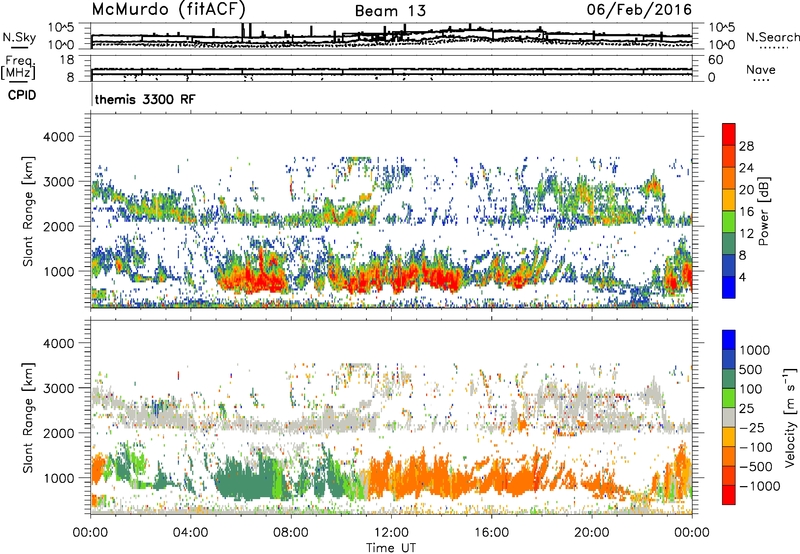Screen dimensions: 800x554
Task: Click the "Slant Range [km]" label of velocity panel
Action: [x=28, y=417]
